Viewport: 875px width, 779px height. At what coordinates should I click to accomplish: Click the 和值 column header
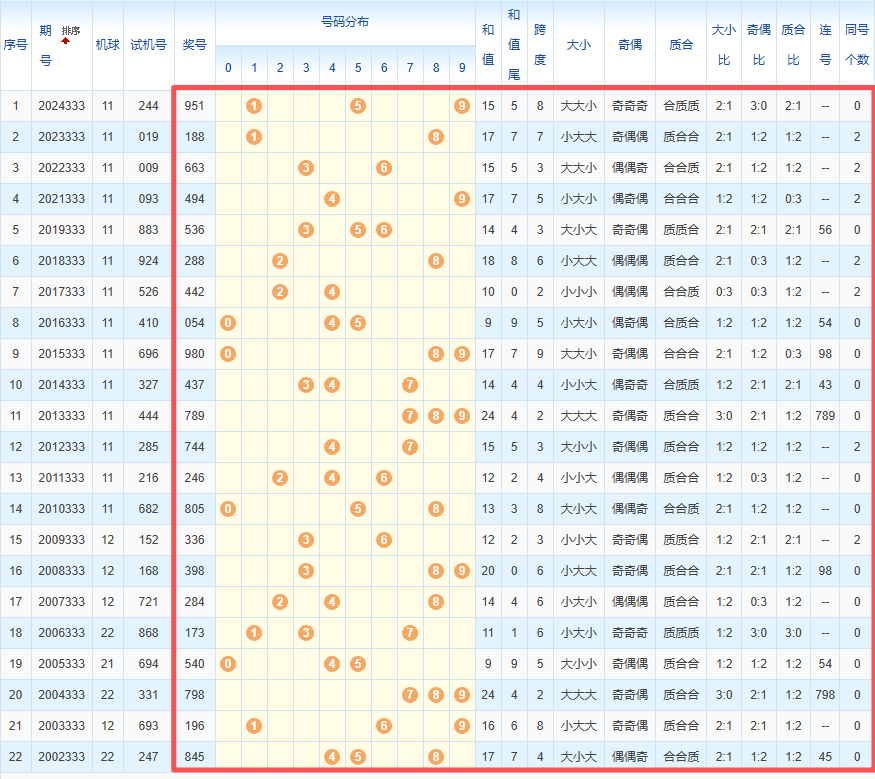coord(488,44)
